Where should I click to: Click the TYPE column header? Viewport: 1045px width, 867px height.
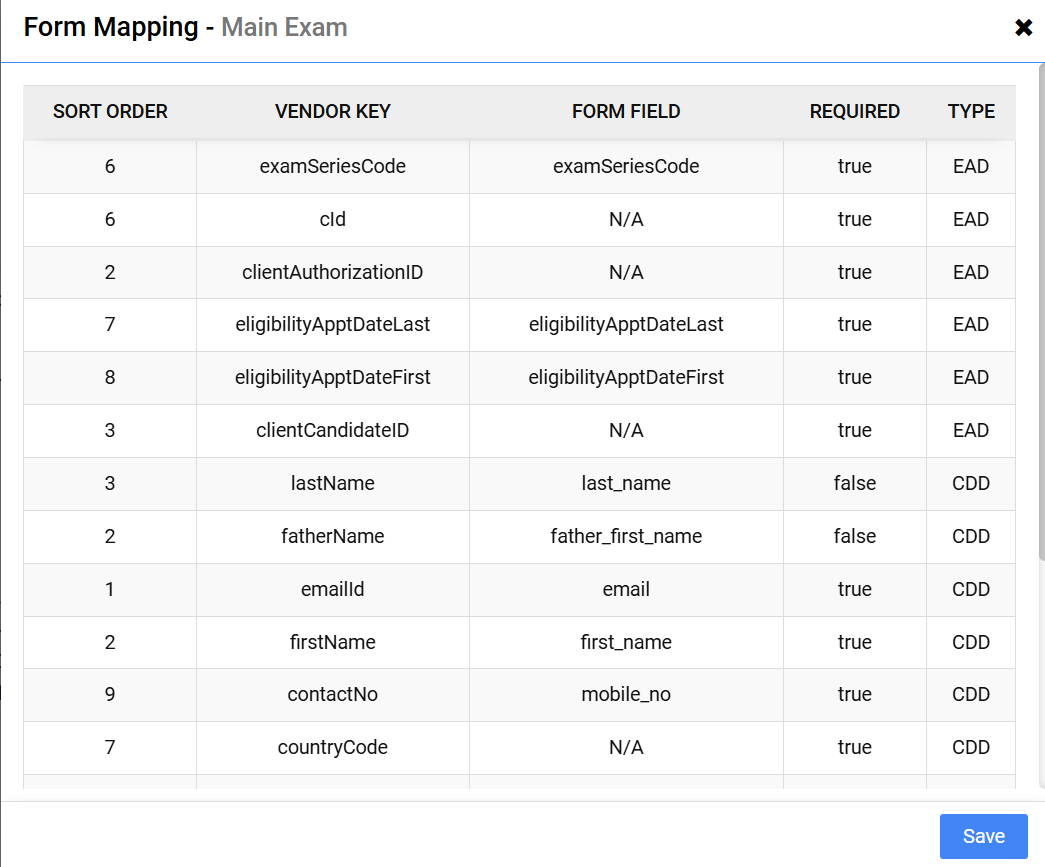click(x=970, y=112)
